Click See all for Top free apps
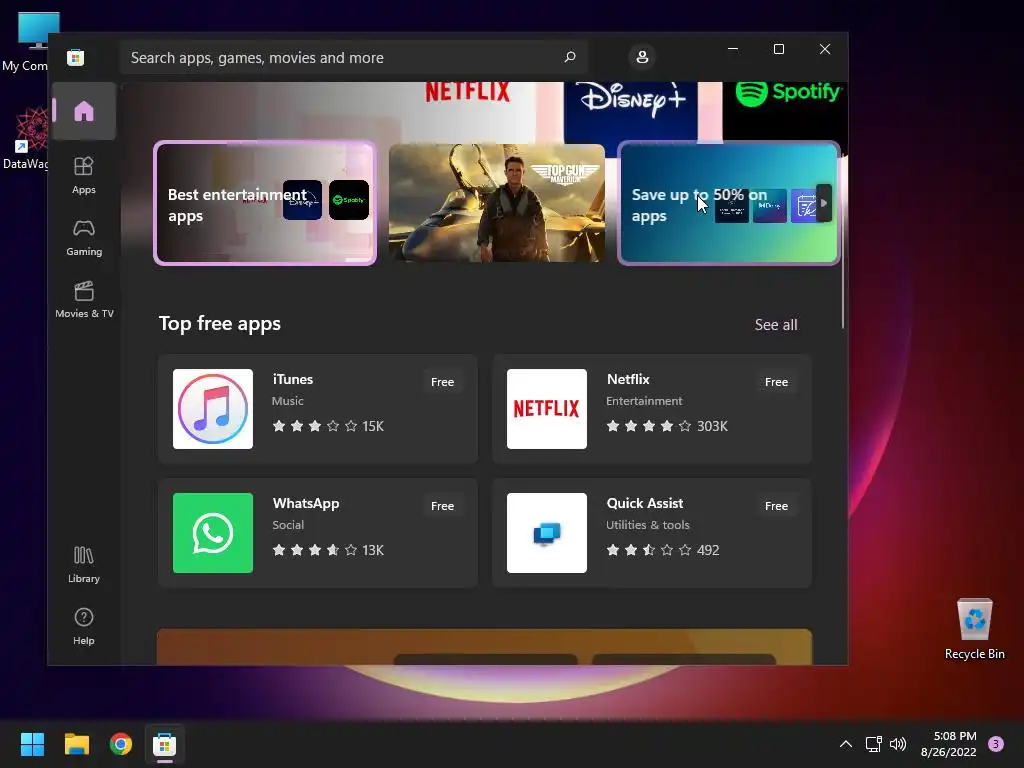1024x768 pixels. point(776,325)
